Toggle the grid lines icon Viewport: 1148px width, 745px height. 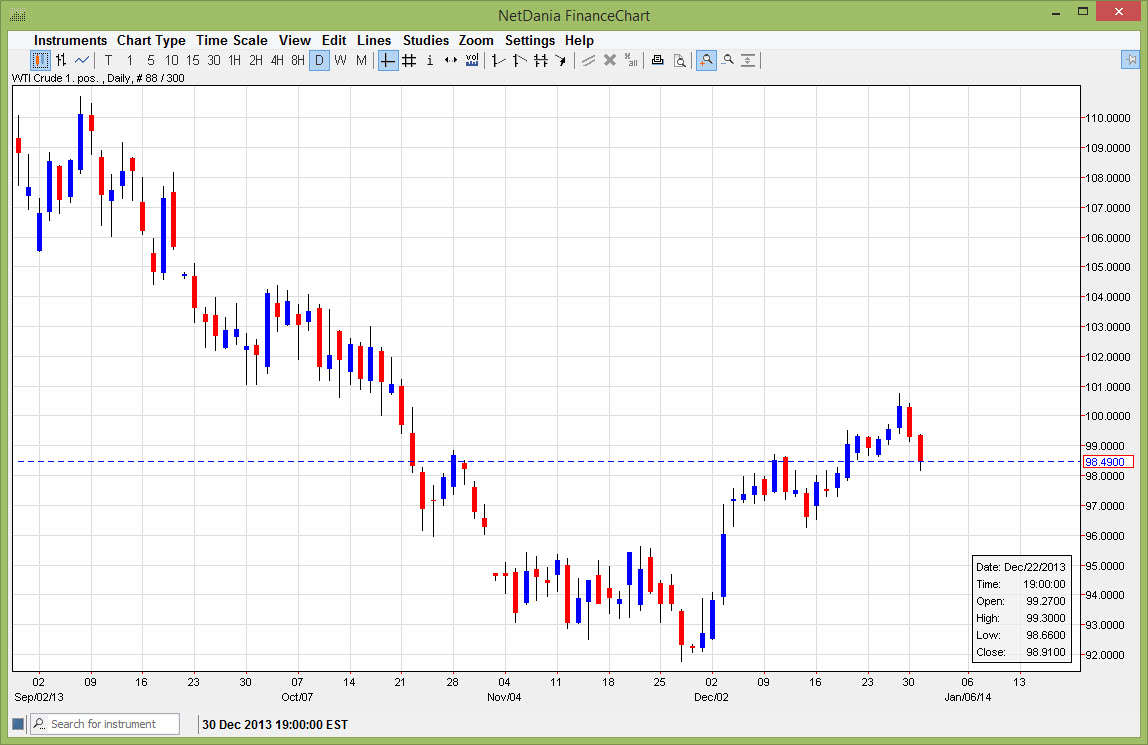pos(409,61)
